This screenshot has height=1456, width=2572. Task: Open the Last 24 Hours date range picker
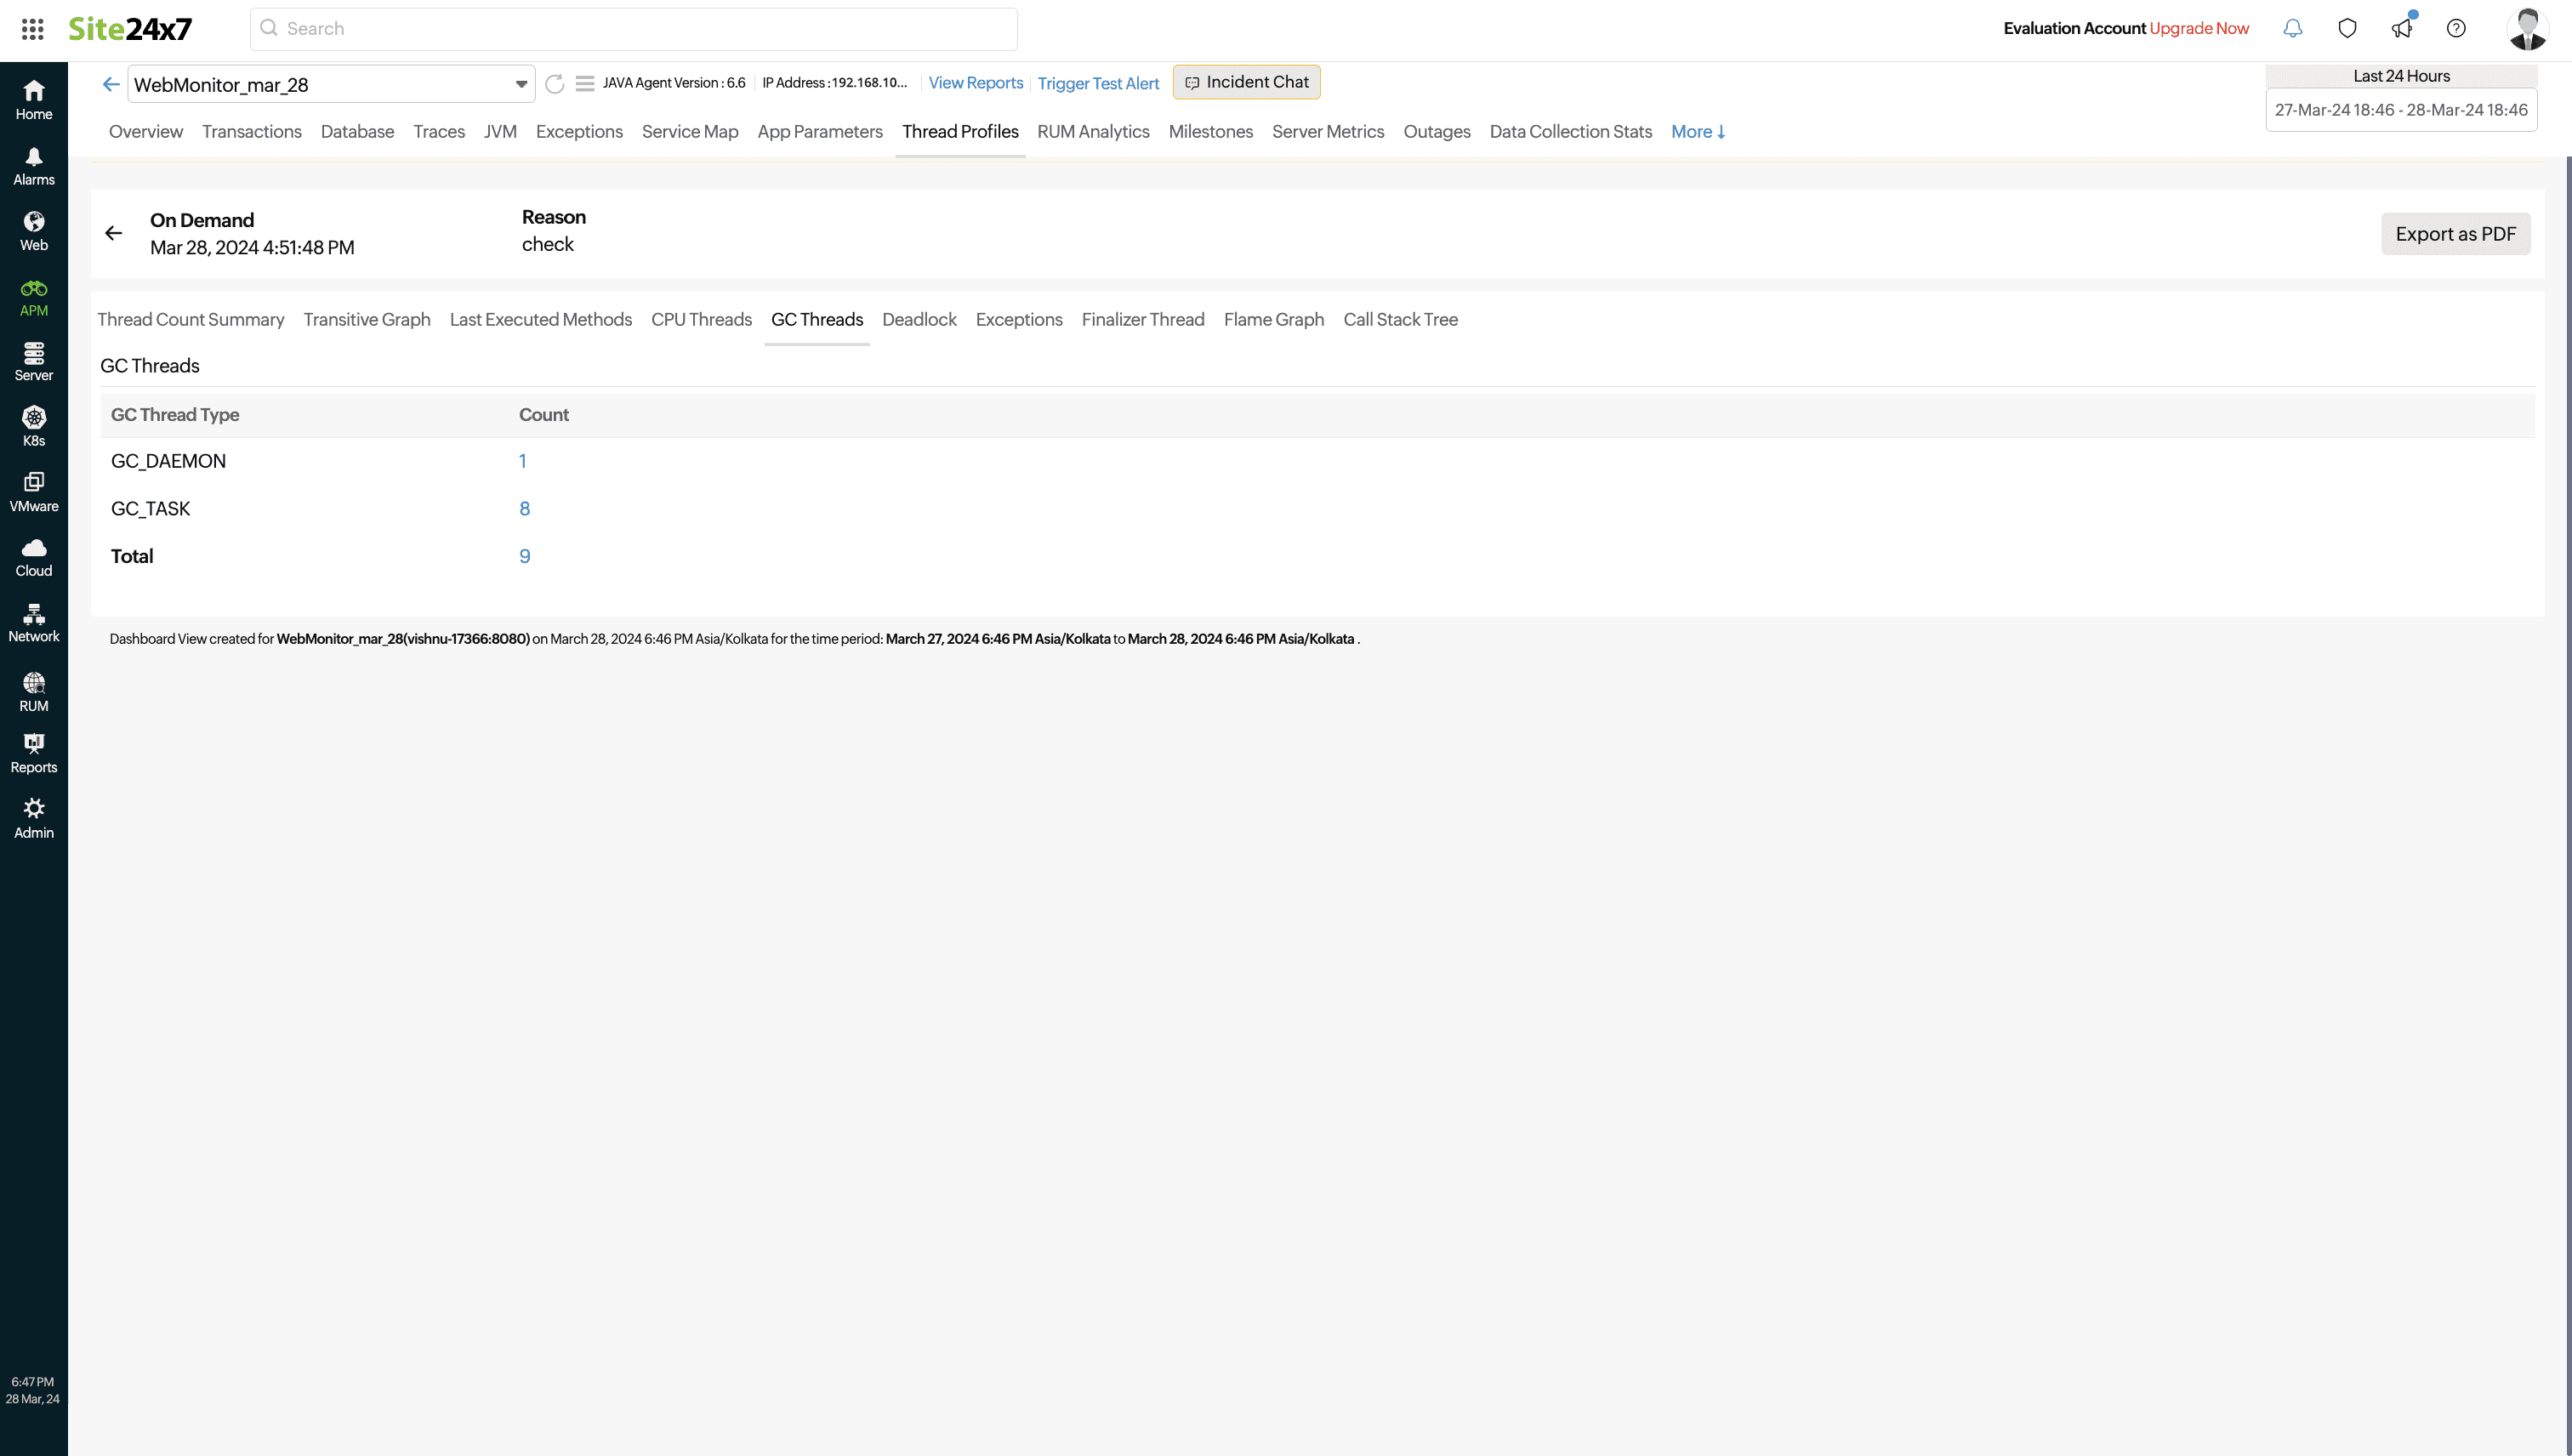2400,110
